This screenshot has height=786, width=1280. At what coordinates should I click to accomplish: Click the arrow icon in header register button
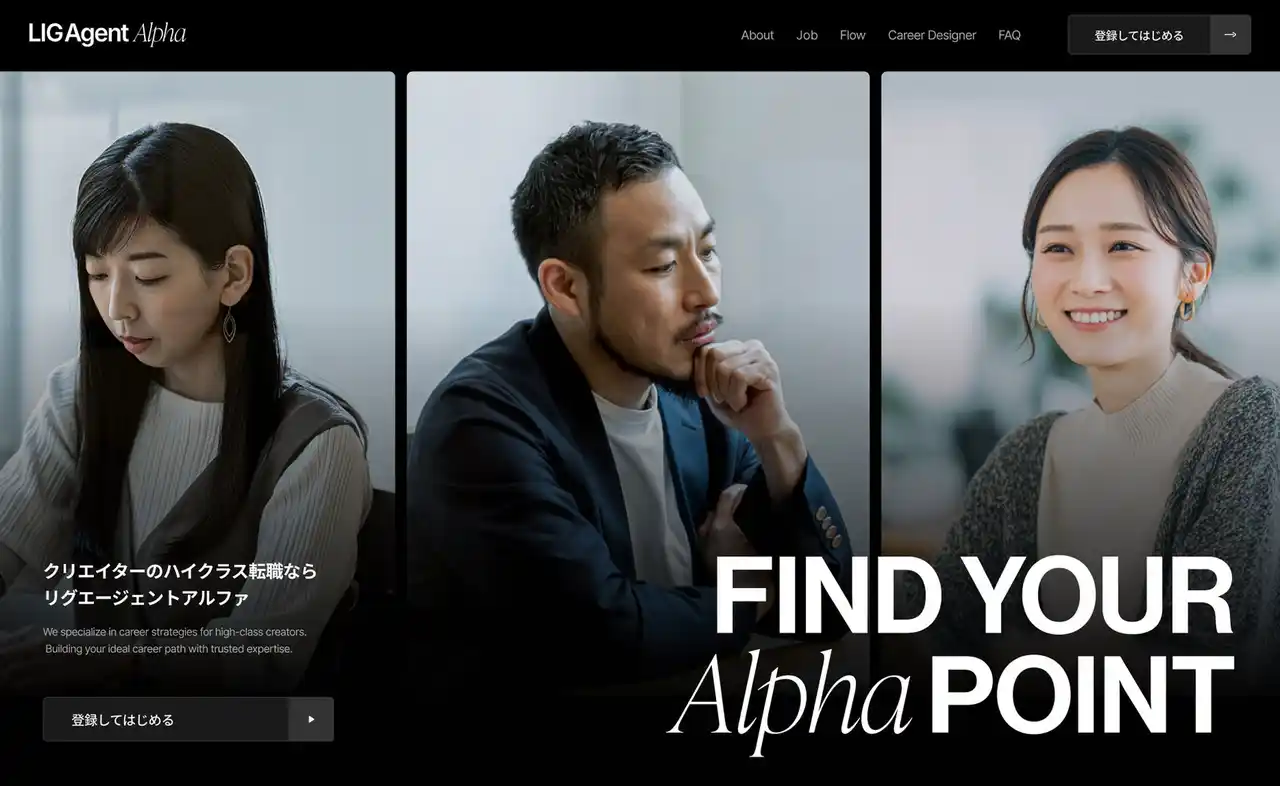1230,35
